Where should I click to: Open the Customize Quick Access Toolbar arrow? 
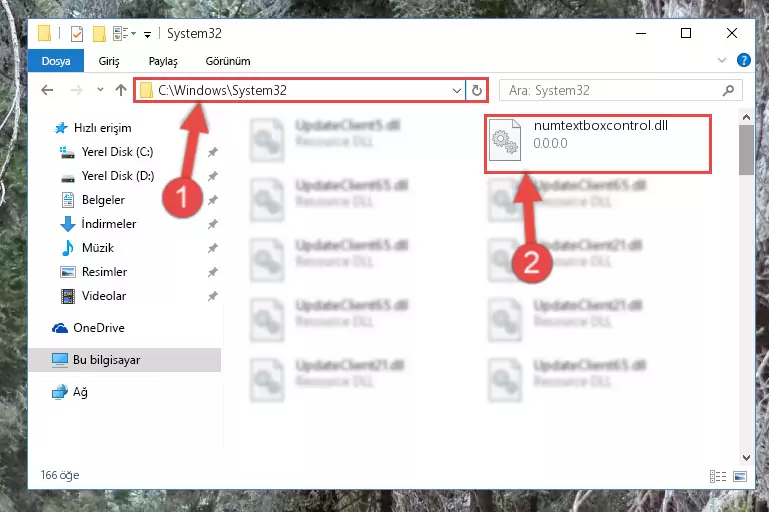[x=147, y=34]
